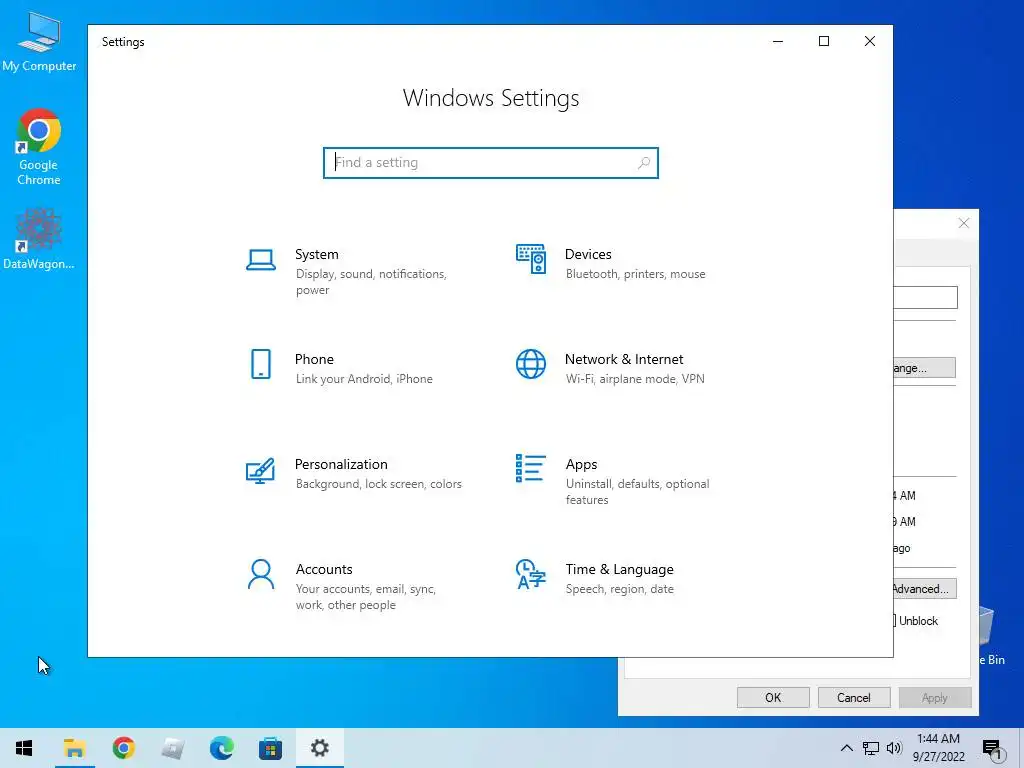1024x768 pixels.
Task: Select the Google Chrome desktop shortcut
Action: [39, 147]
